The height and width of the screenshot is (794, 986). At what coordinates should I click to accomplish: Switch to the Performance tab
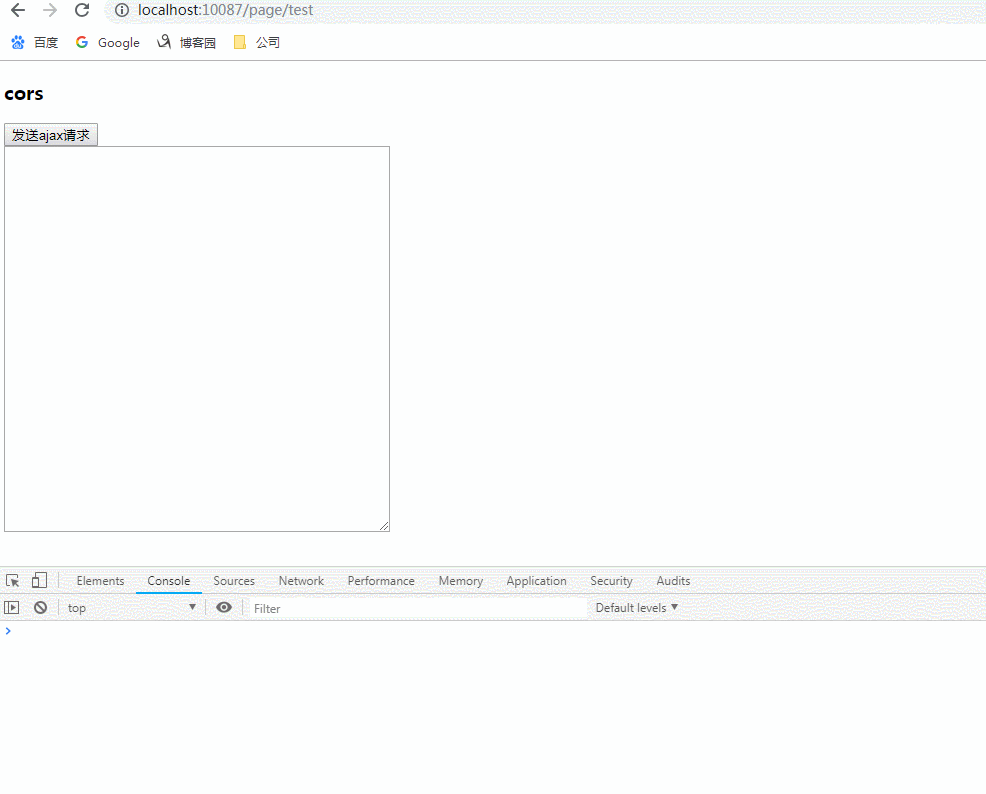(381, 581)
